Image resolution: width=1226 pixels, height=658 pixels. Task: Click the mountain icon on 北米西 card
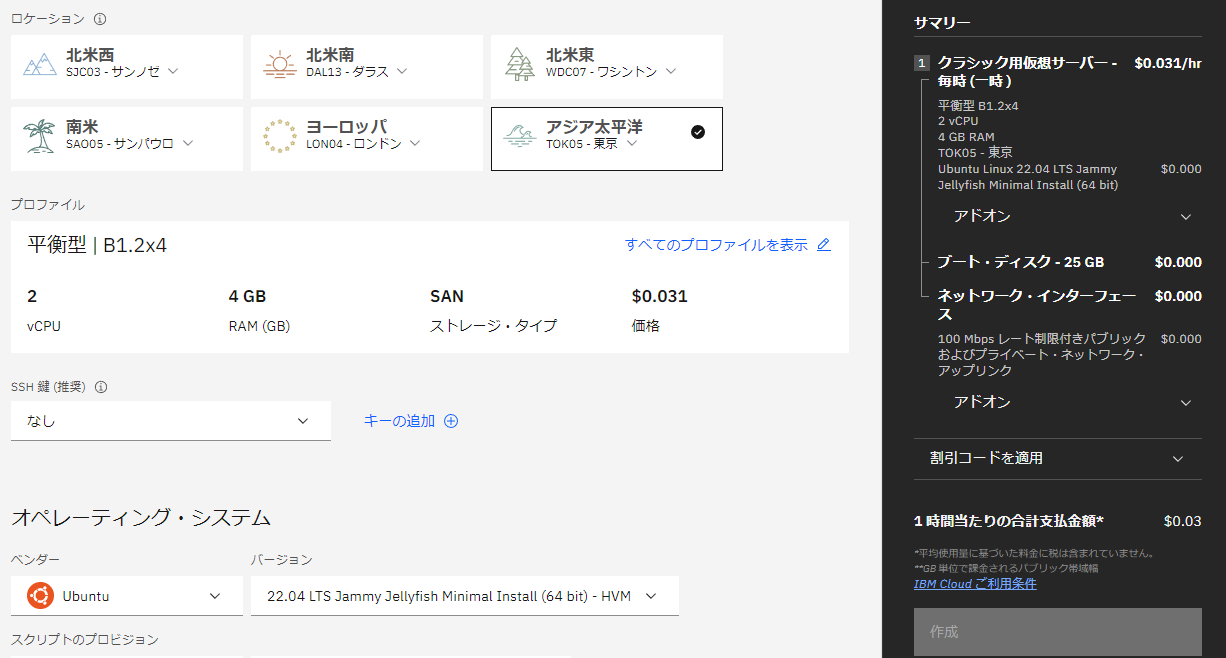40,64
